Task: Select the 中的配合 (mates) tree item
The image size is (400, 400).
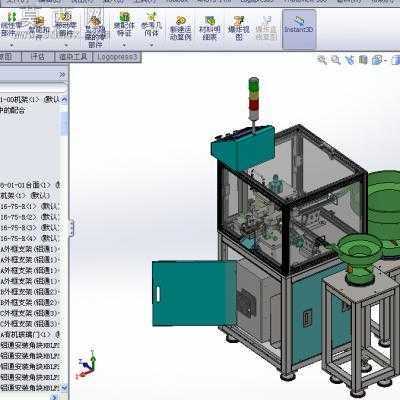Action: pos(12,110)
